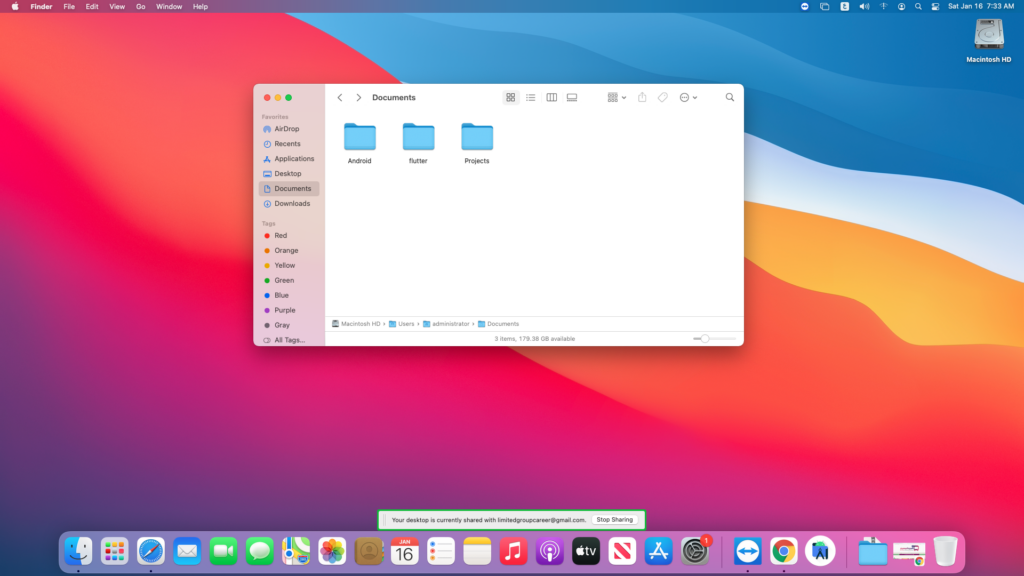Open the Action (ellipsis) dropdown menu
Image resolution: width=1024 pixels, height=576 pixels.
point(688,97)
